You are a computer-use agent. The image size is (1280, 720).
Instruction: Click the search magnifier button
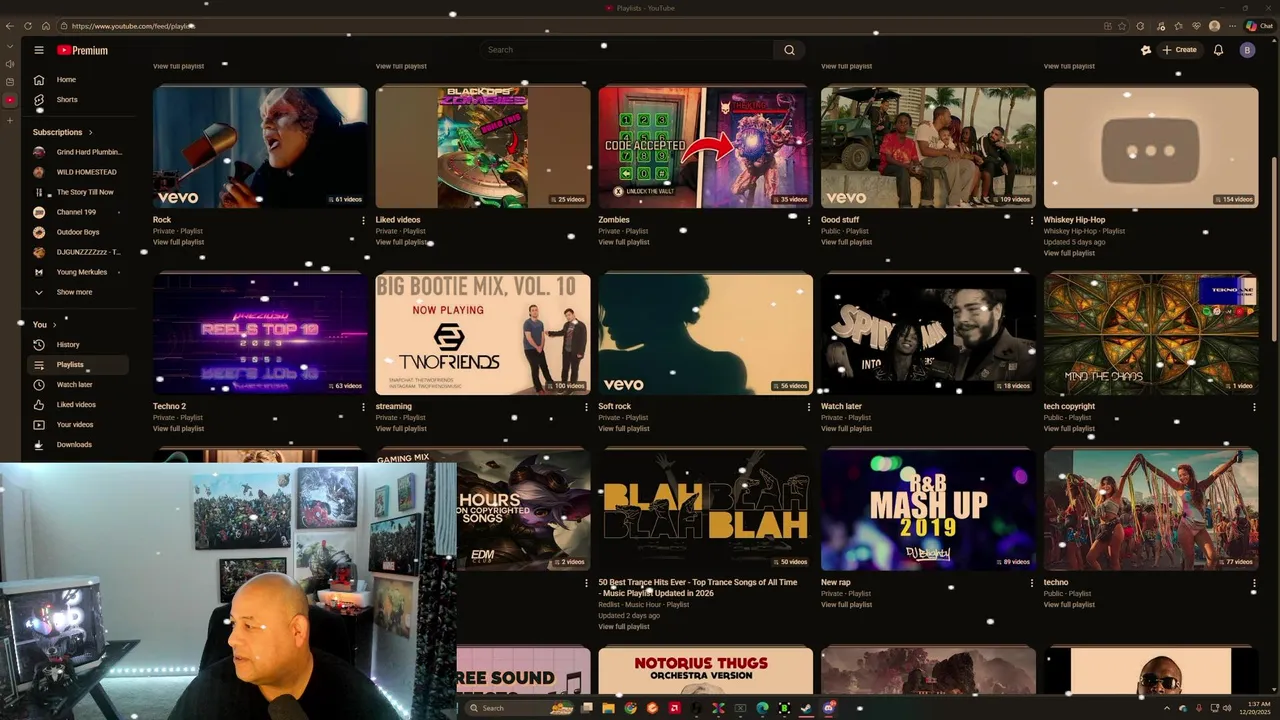pyautogui.click(x=789, y=50)
